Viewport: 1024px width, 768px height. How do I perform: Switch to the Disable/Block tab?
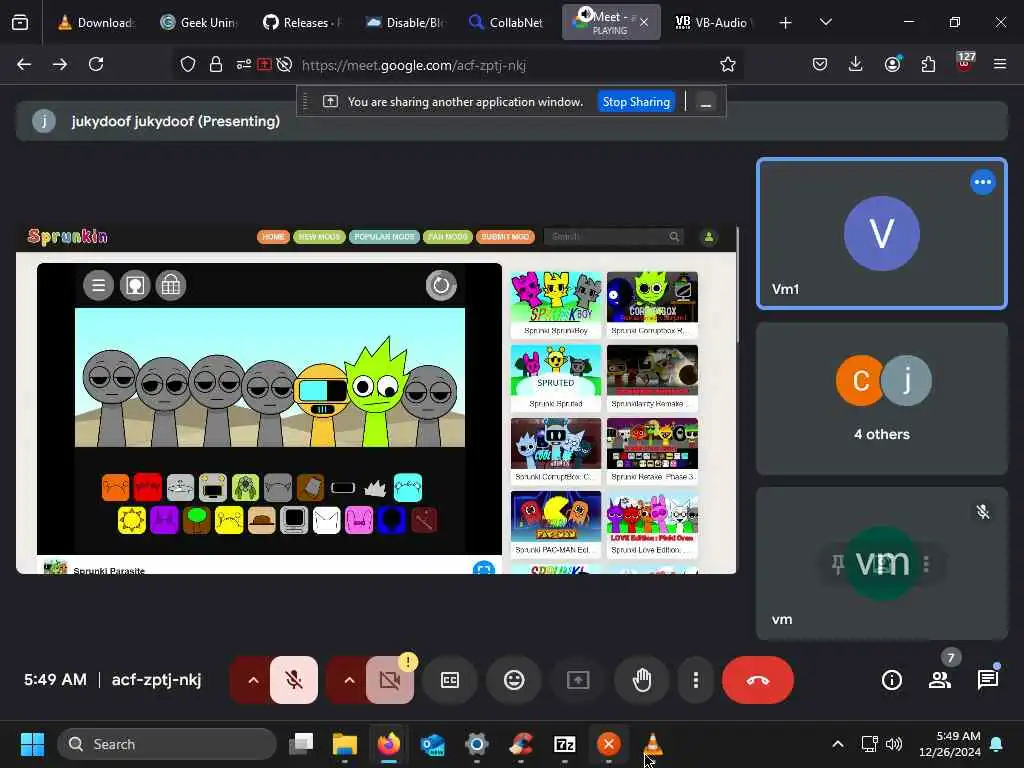404,22
